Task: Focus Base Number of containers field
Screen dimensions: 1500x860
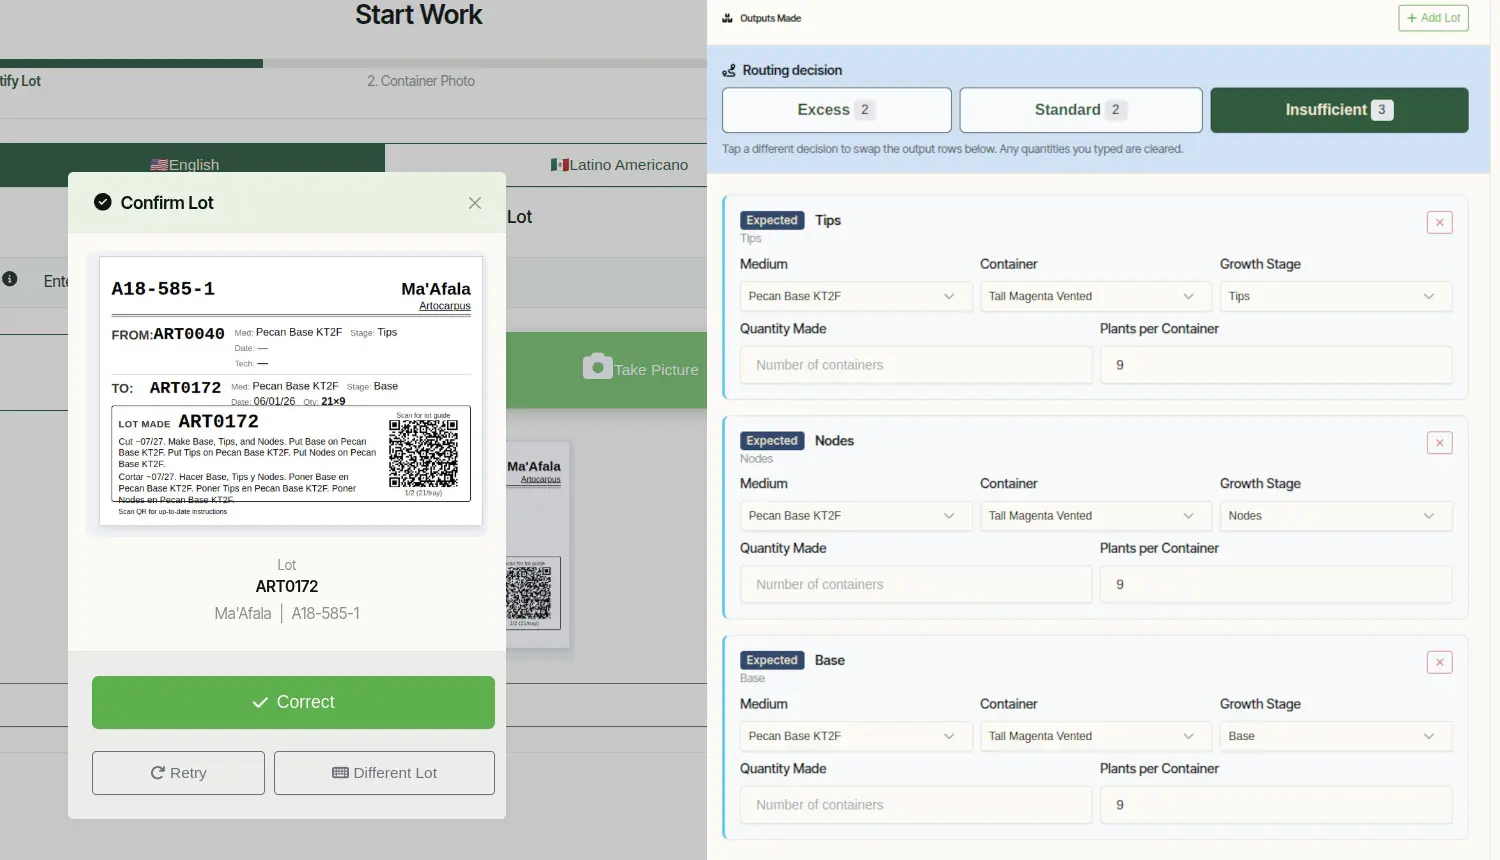Action: (x=916, y=805)
